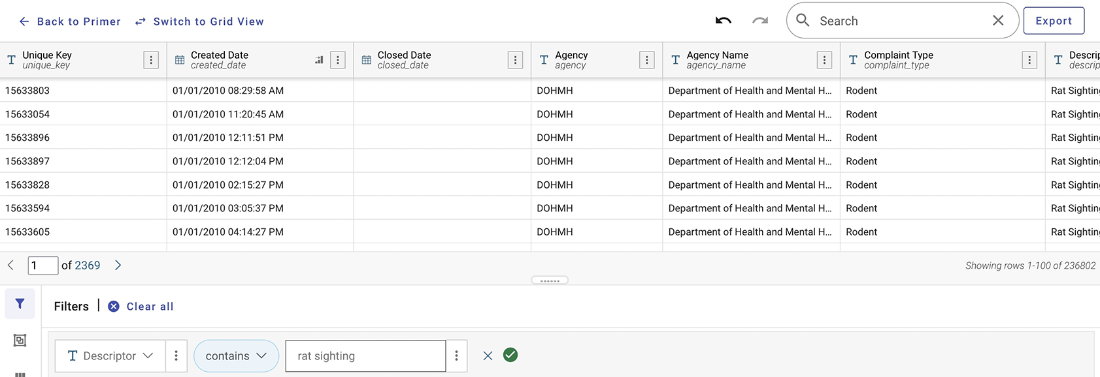1100x377 pixels.
Task: Redo the last action
Action: pos(760,21)
